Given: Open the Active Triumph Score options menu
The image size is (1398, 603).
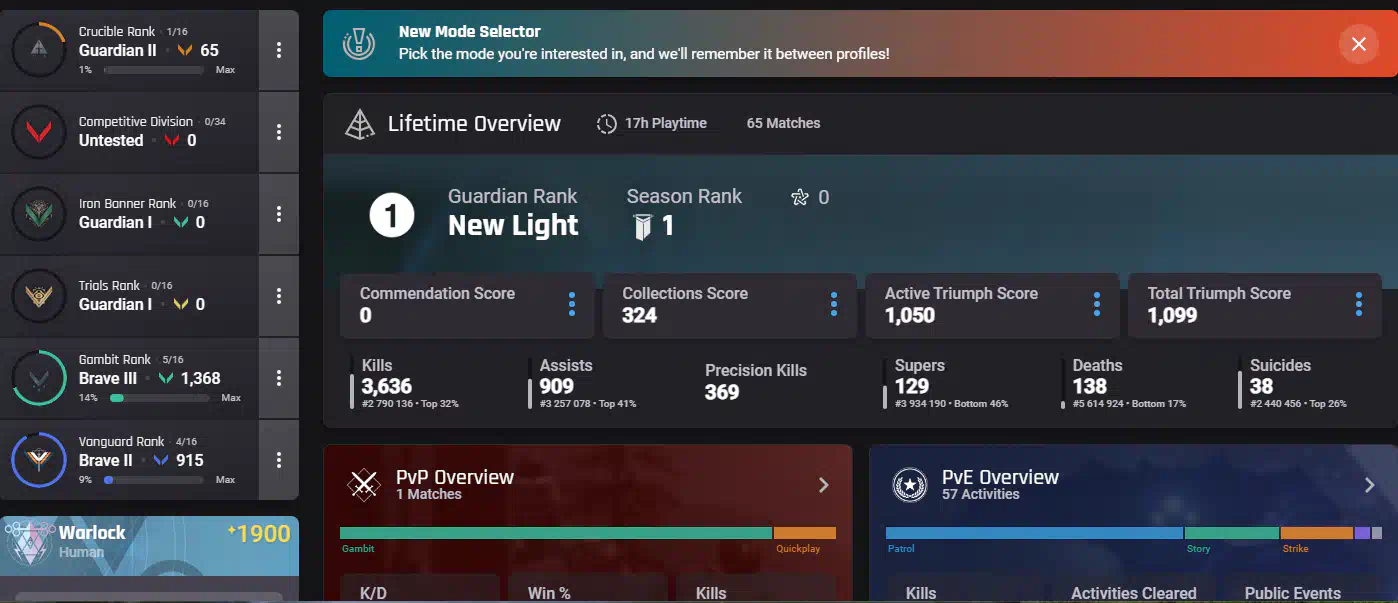Looking at the screenshot, I should (1097, 304).
